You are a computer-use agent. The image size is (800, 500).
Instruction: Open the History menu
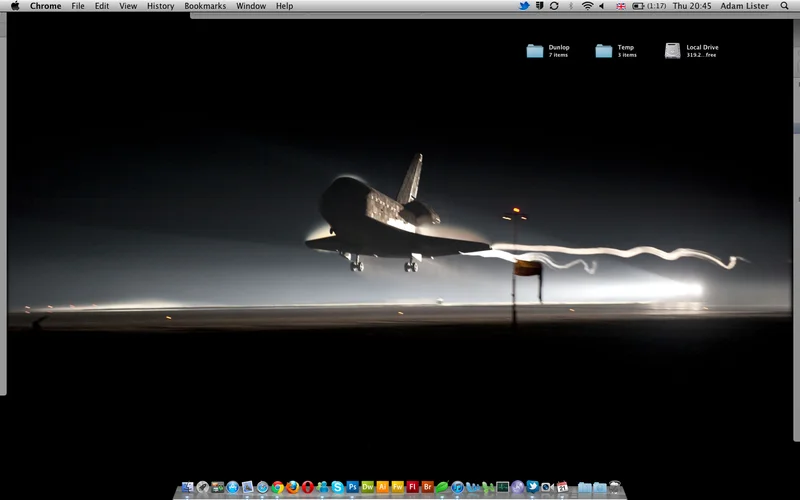pyautogui.click(x=161, y=6)
